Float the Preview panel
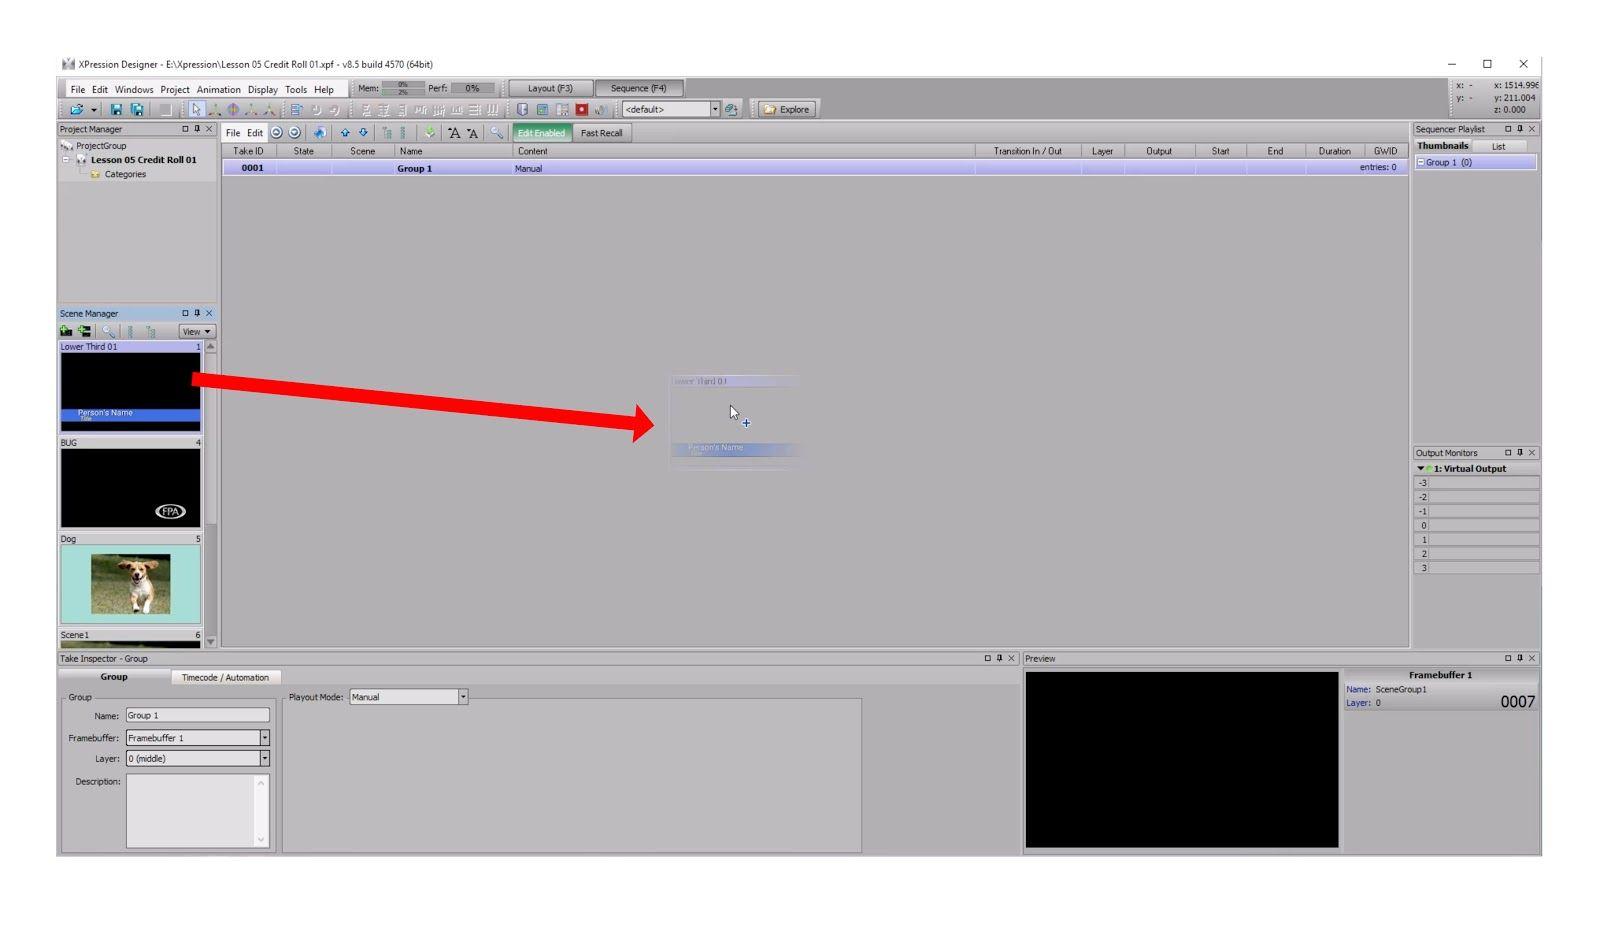Viewport: 1600px width, 939px height. (x=1508, y=658)
